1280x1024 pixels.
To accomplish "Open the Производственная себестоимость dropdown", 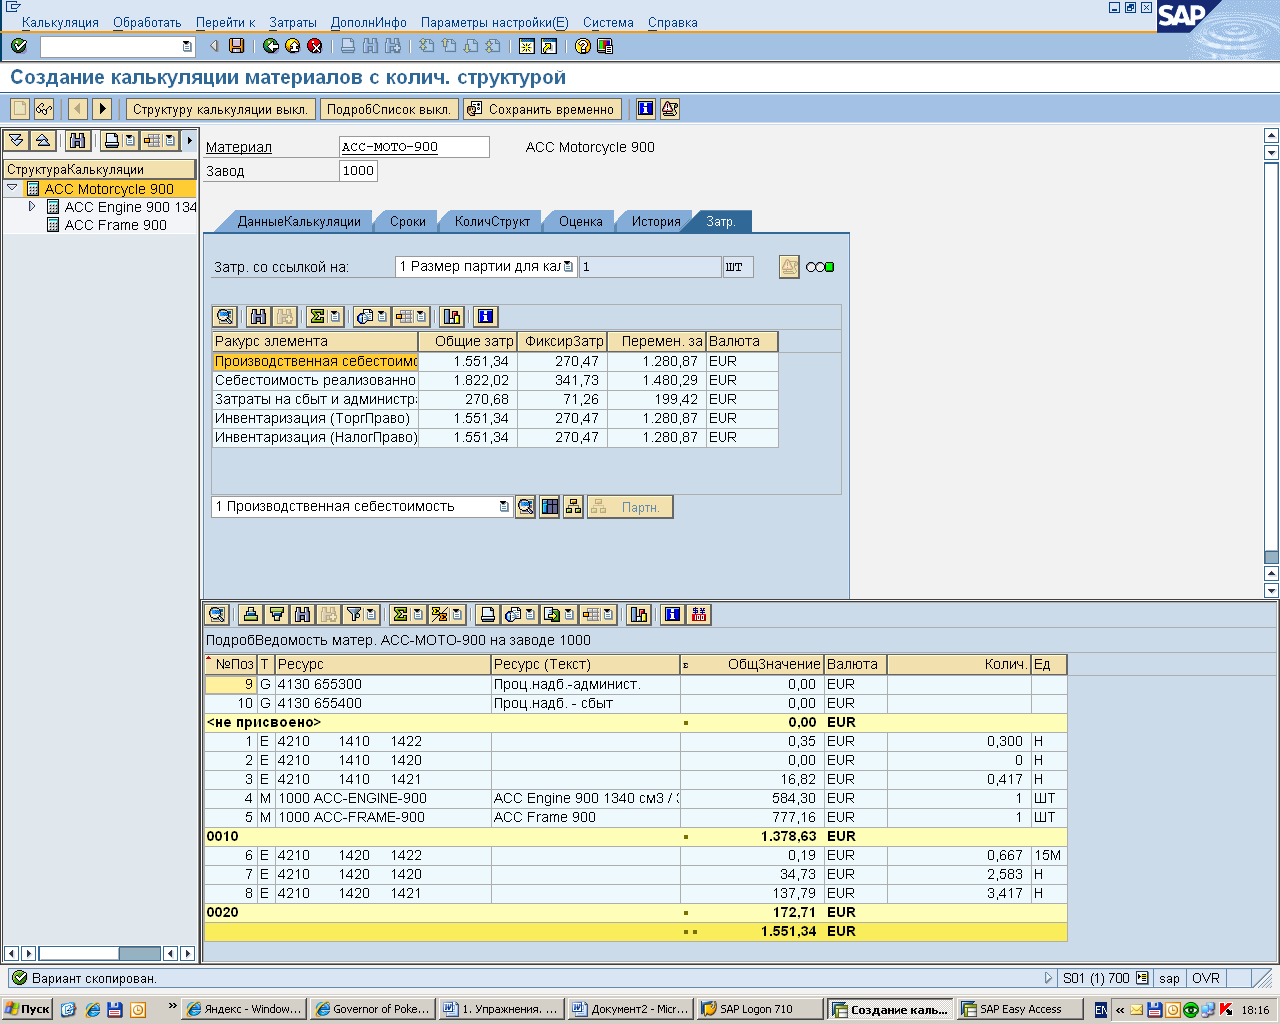I will (504, 507).
